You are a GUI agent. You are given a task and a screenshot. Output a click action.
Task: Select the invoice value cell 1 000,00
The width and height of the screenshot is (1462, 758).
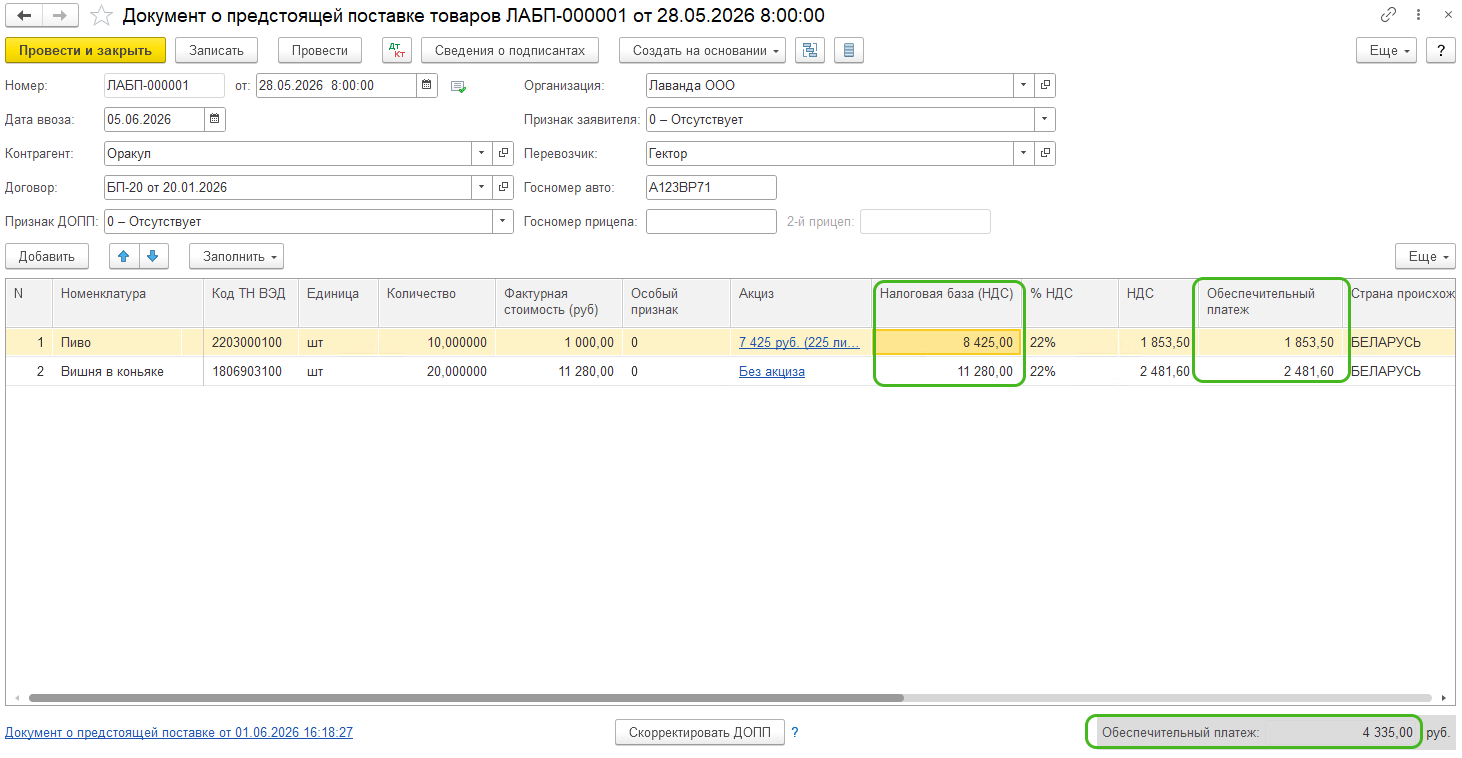[559, 342]
